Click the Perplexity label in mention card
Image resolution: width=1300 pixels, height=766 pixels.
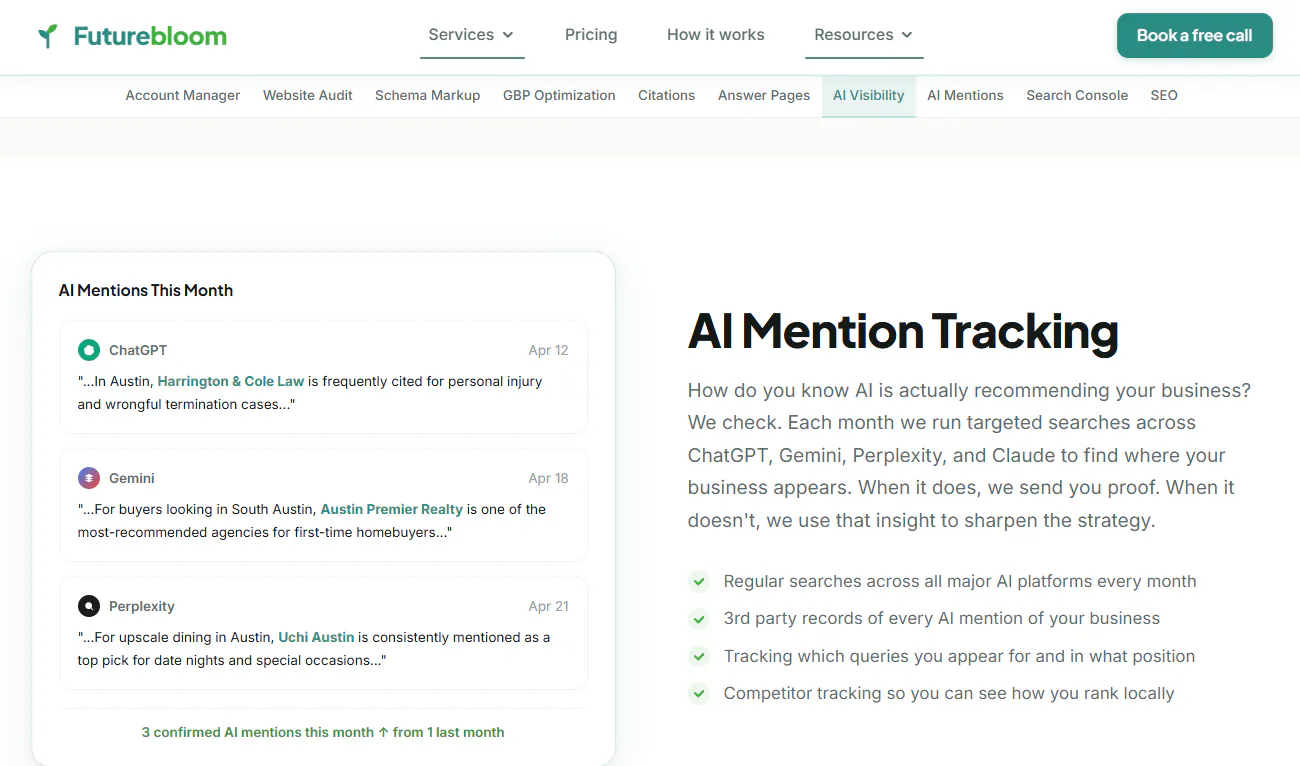click(x=142, y=606)
